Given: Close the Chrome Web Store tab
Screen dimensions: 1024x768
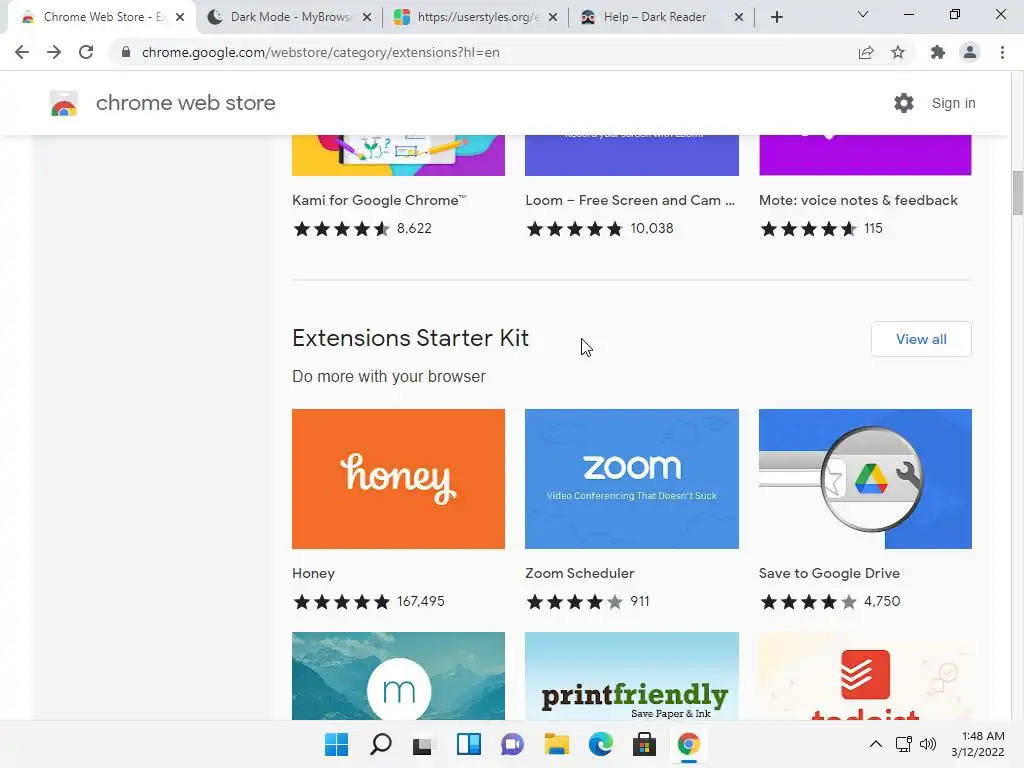Looking at the screenshot, I should (180, 18).
